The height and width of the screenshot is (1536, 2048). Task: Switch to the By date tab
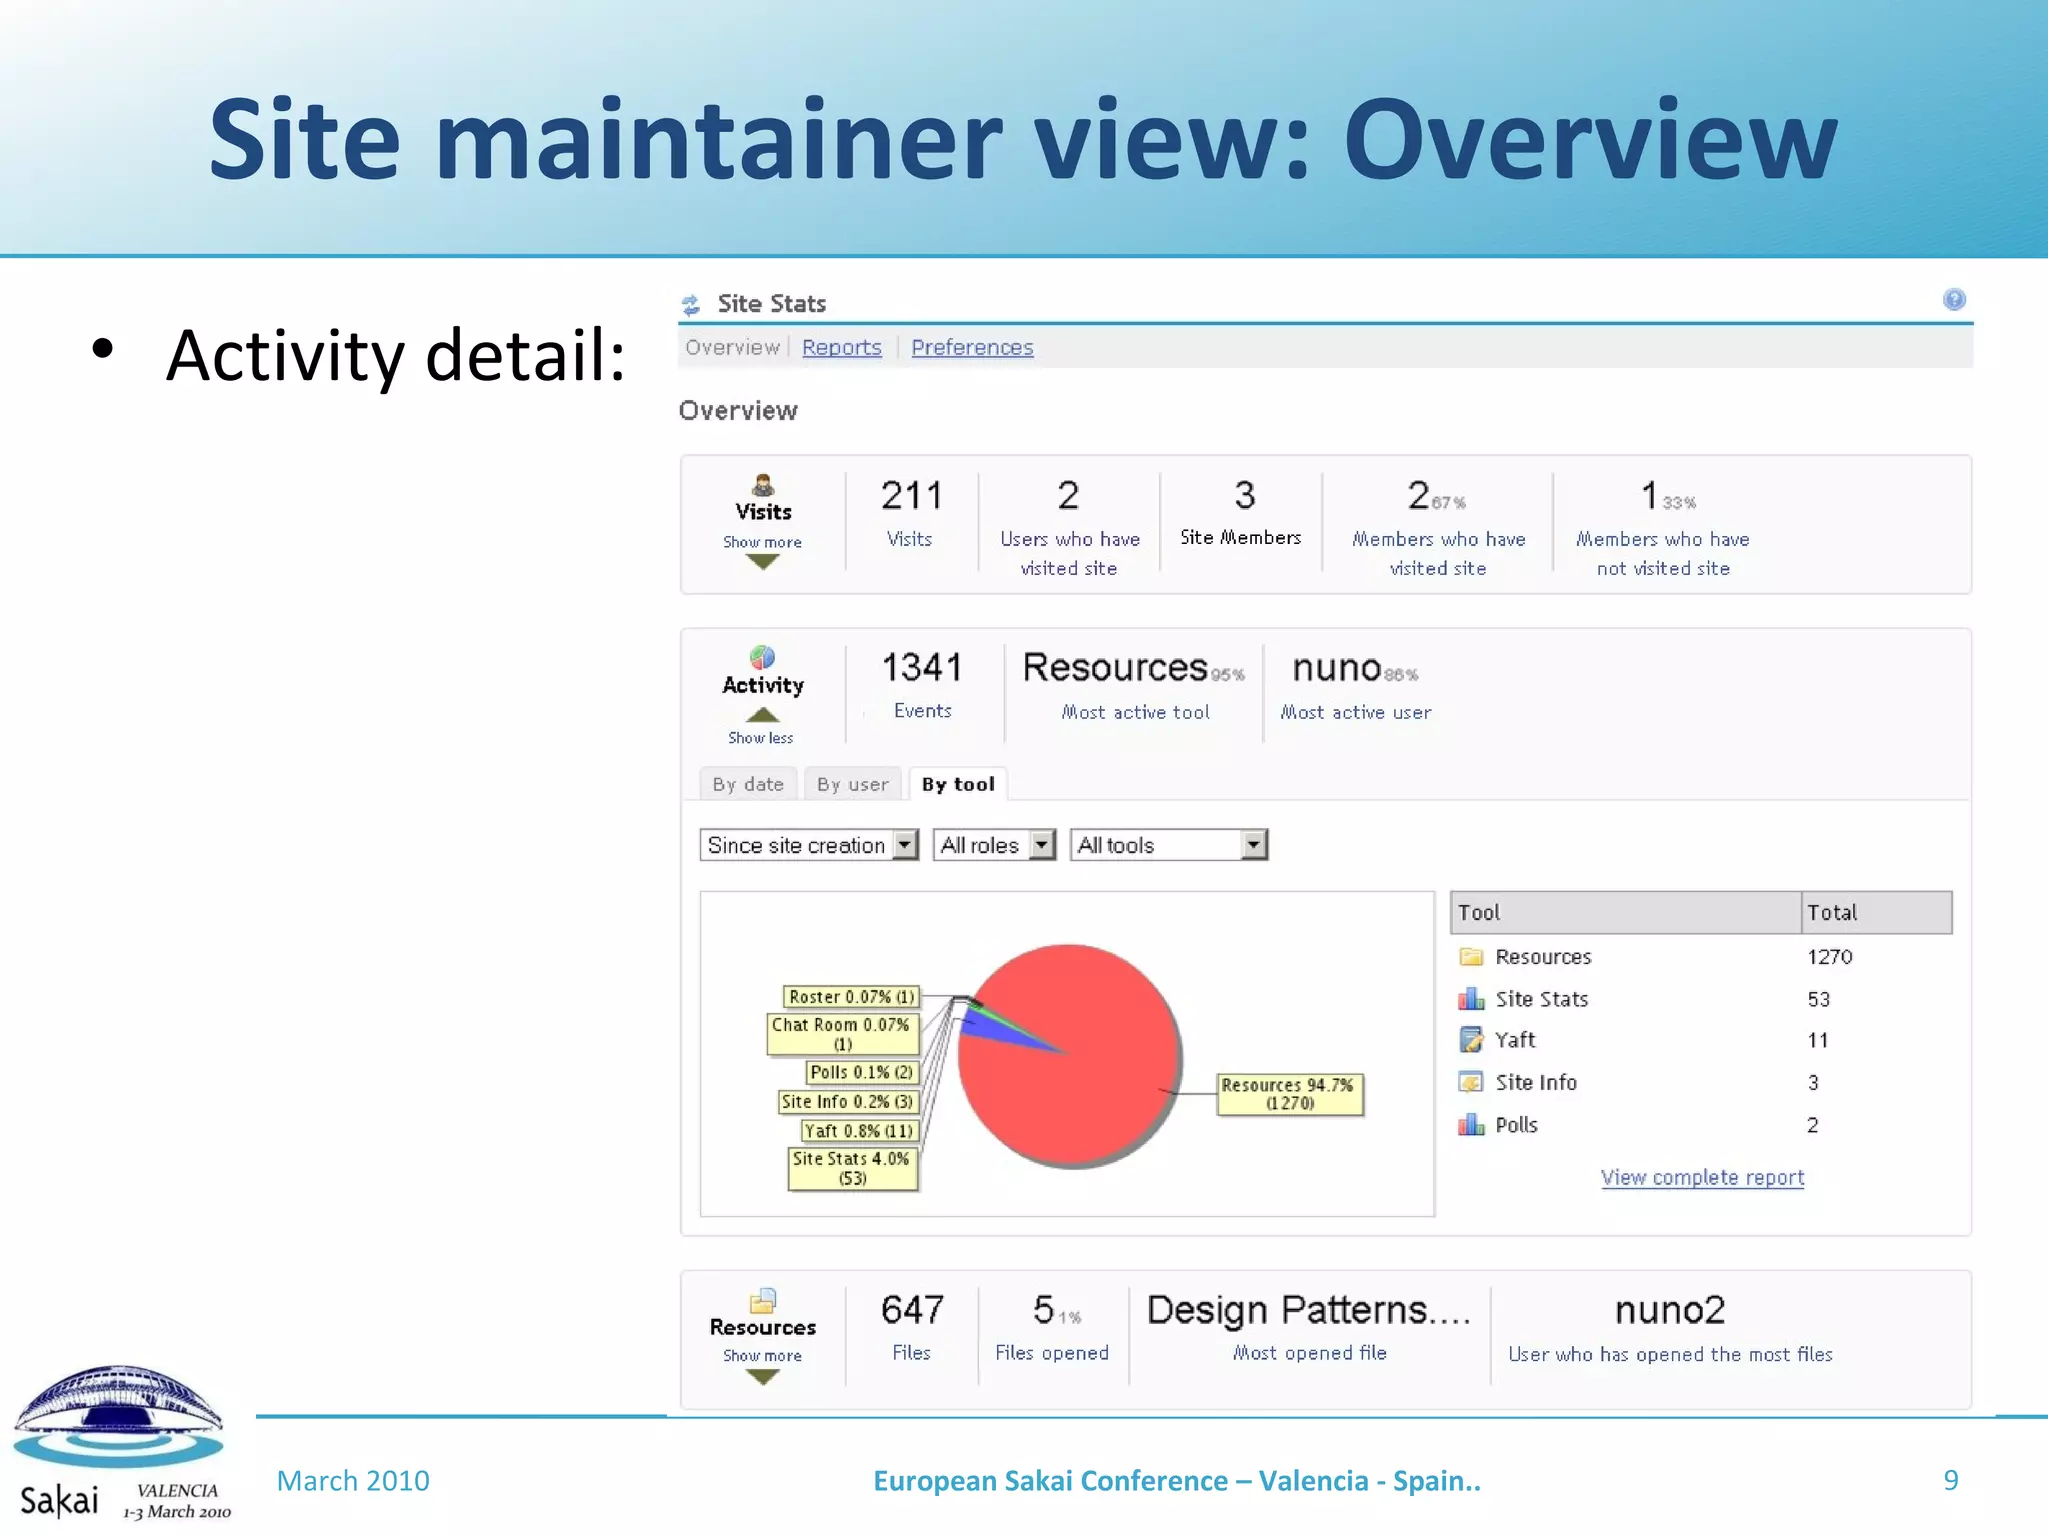748,784
